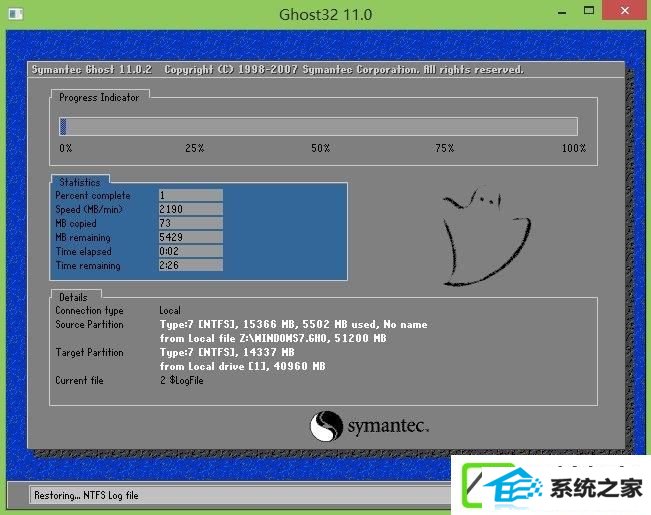Click the Symantec Ghost 11.0.2 copyright header
651x515 pixels.
(278, 69)
